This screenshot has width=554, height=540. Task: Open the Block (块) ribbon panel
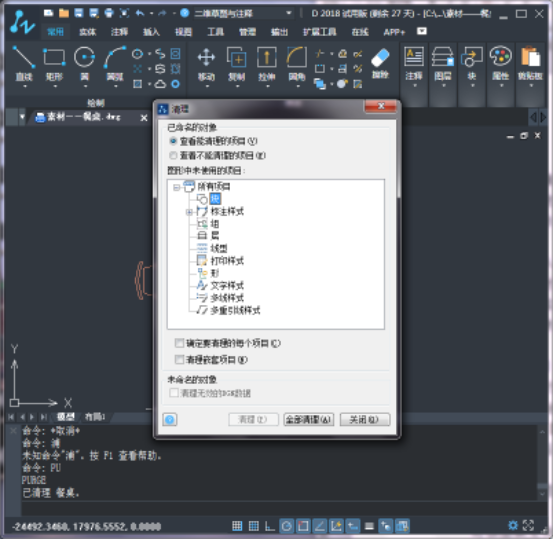click(x=472, y=65)
